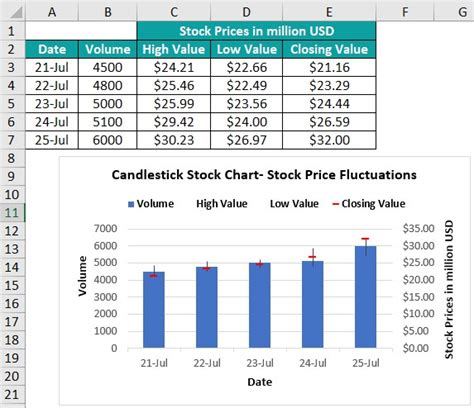Viewport: 474px width, 408px height.
Task: Click the Volume value 6000 cell
Action: point(108,140)
